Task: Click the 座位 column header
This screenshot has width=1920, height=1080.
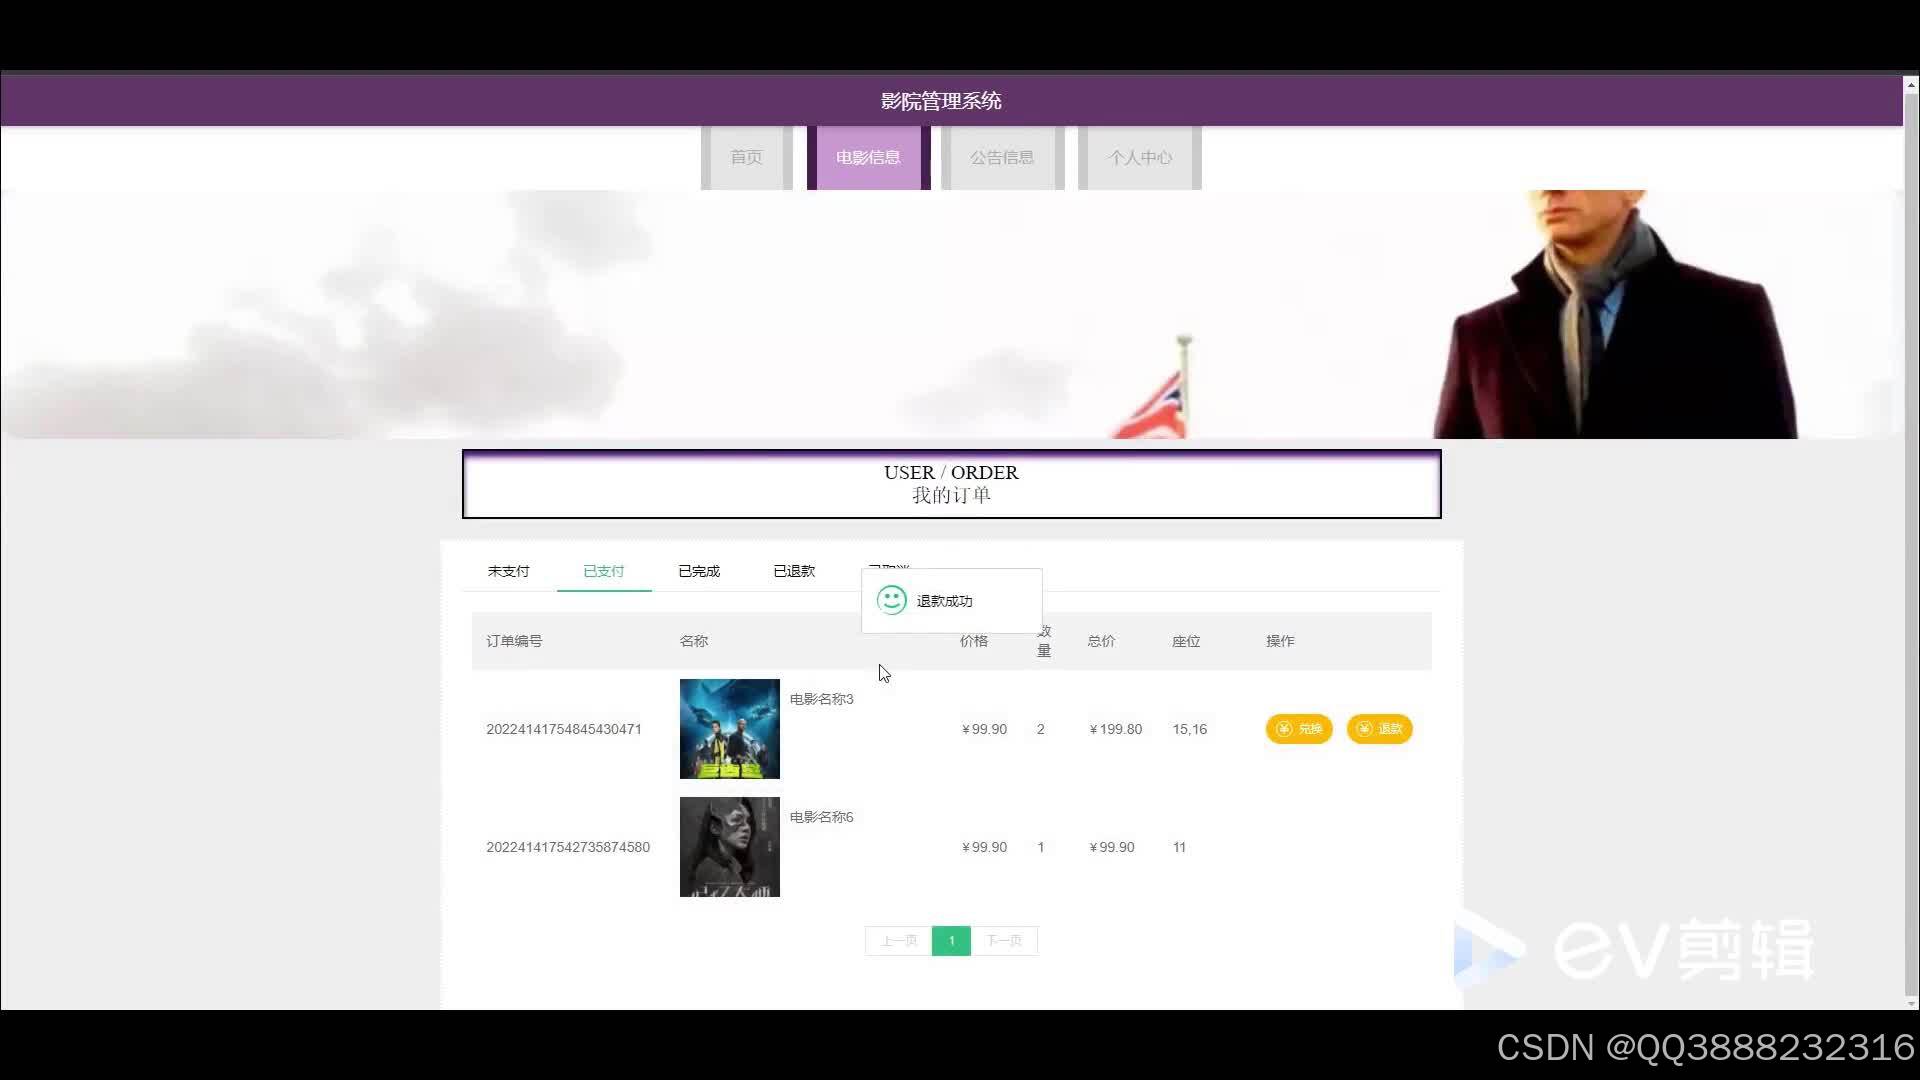Action: click(1186, 641)
